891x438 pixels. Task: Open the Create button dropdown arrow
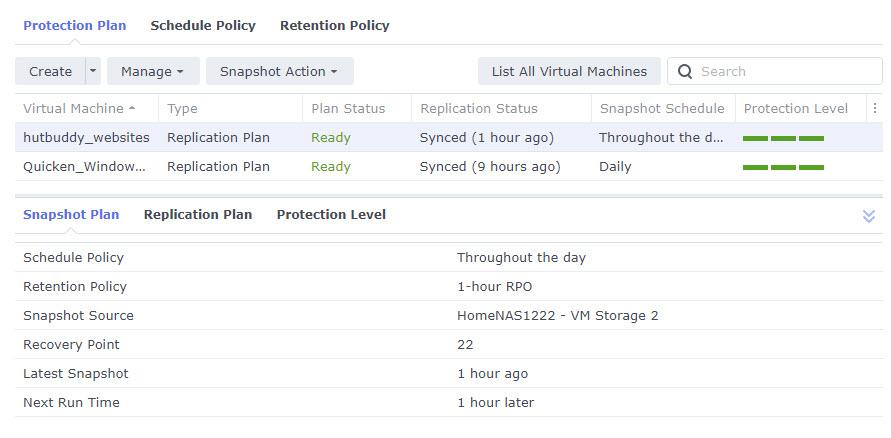(93, 71)
